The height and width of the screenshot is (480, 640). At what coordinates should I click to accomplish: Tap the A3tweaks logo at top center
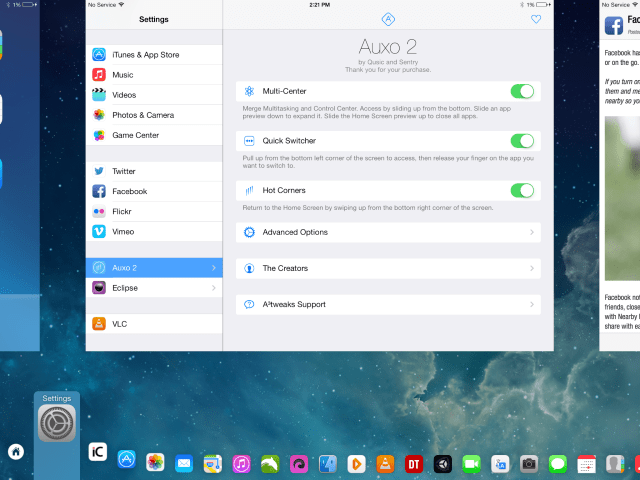387,19
